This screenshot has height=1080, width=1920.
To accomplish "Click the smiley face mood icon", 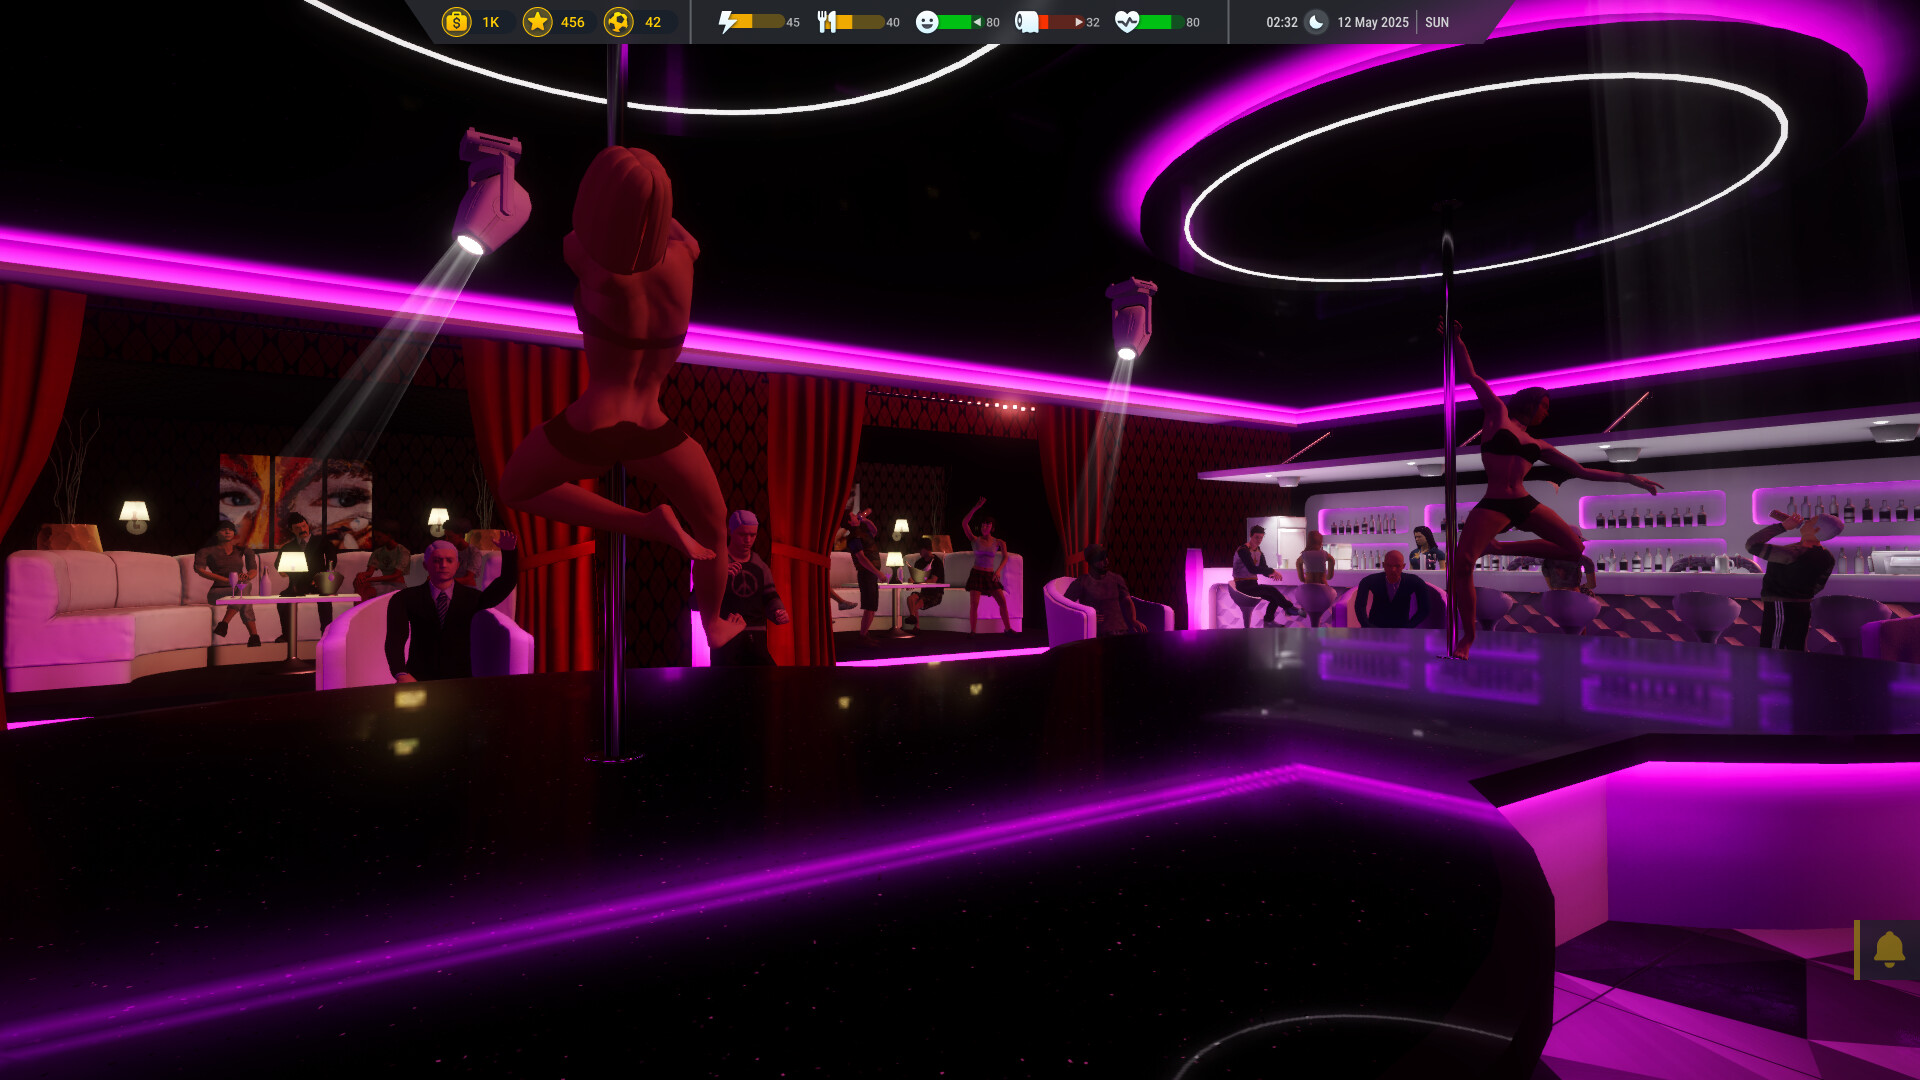I will click(x=930, y=19).
